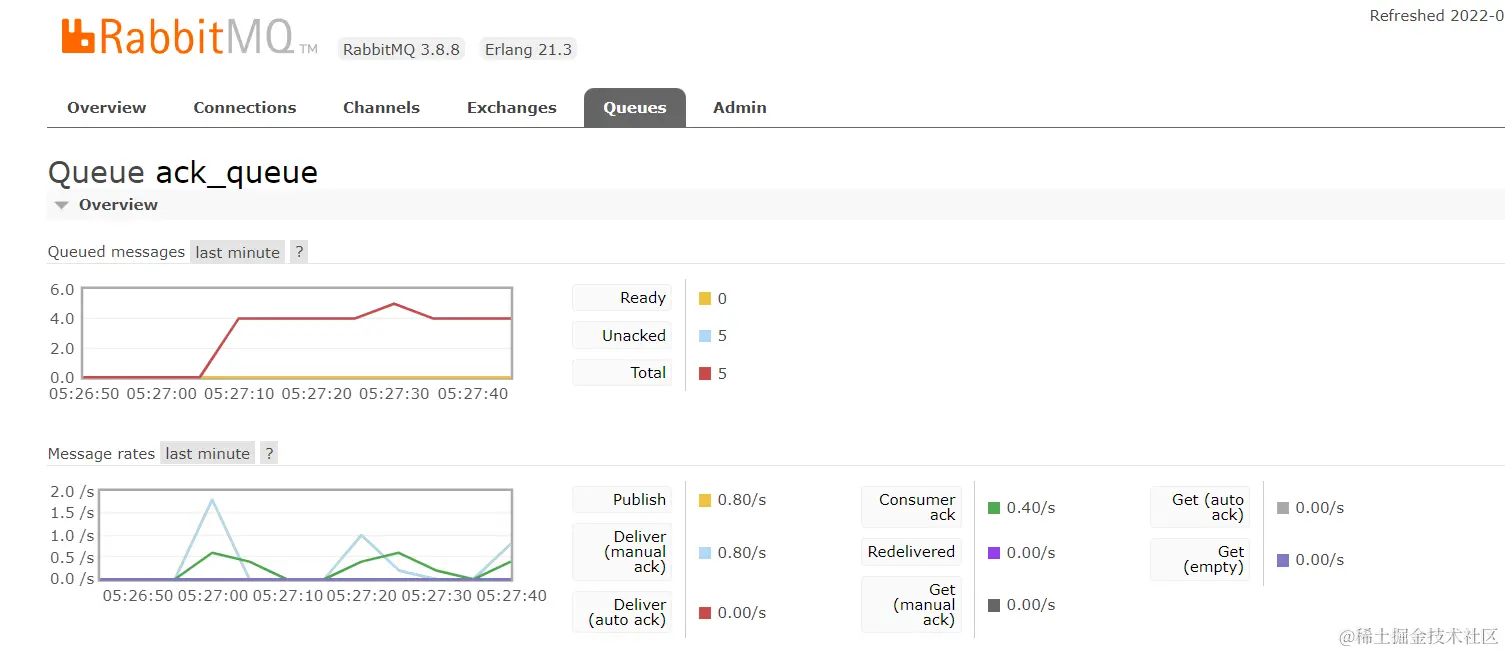This screenshot has height=653, width=1505.
Task: Click the Consumer ack 0.40/s value
Action: pyautogui.click(x=1031, y=508)
